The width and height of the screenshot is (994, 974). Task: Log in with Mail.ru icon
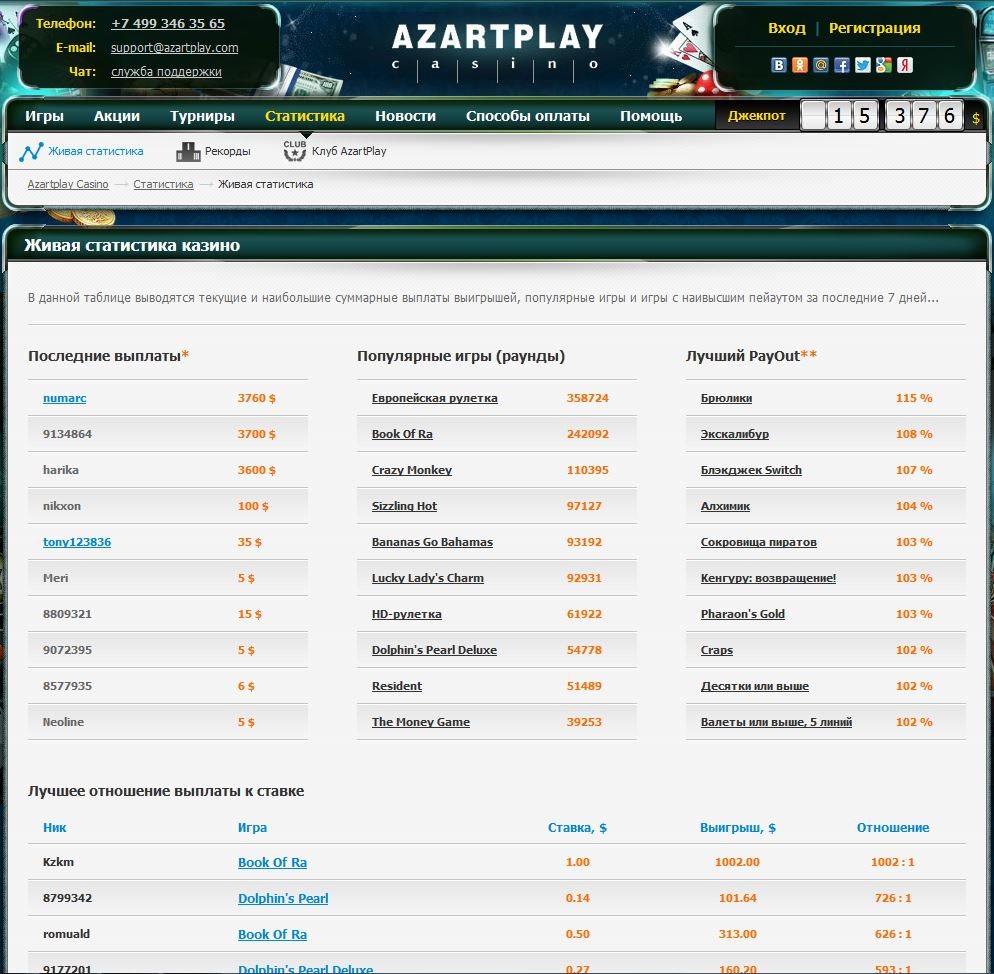[820, 65]
